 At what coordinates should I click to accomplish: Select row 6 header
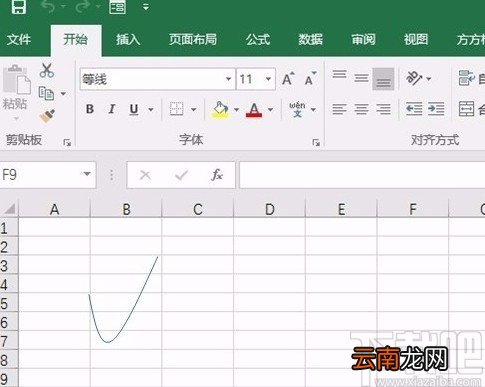tap(9, 322)
